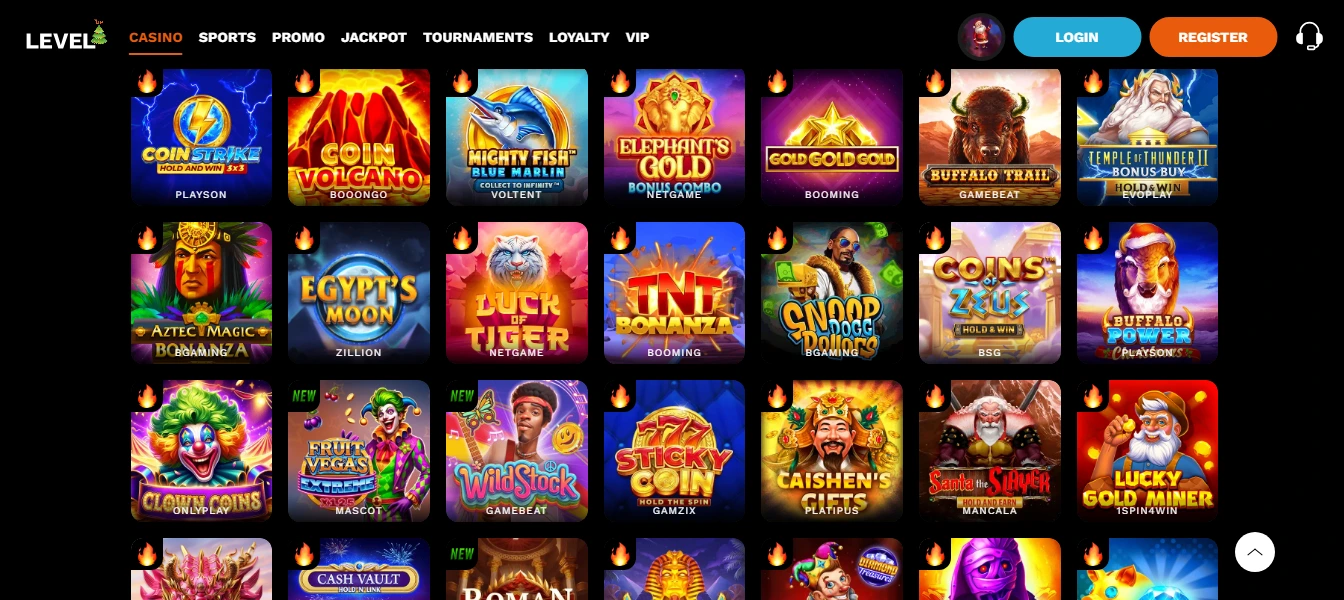The height and width of the screenshot is (600, 1344).
Task: Click the NEW badge on Wild Stock
Action: (462, 396)
